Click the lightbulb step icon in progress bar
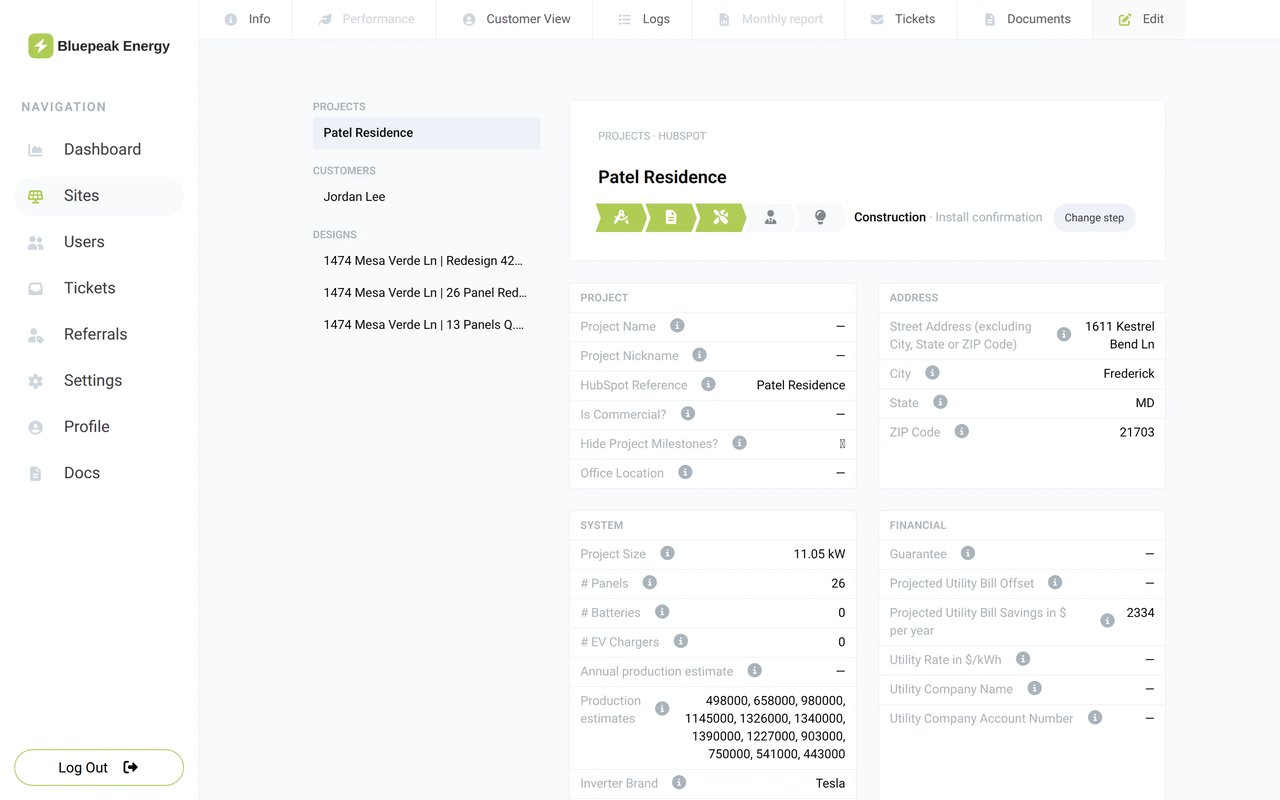1280x800 pixels. click(820, 217)
